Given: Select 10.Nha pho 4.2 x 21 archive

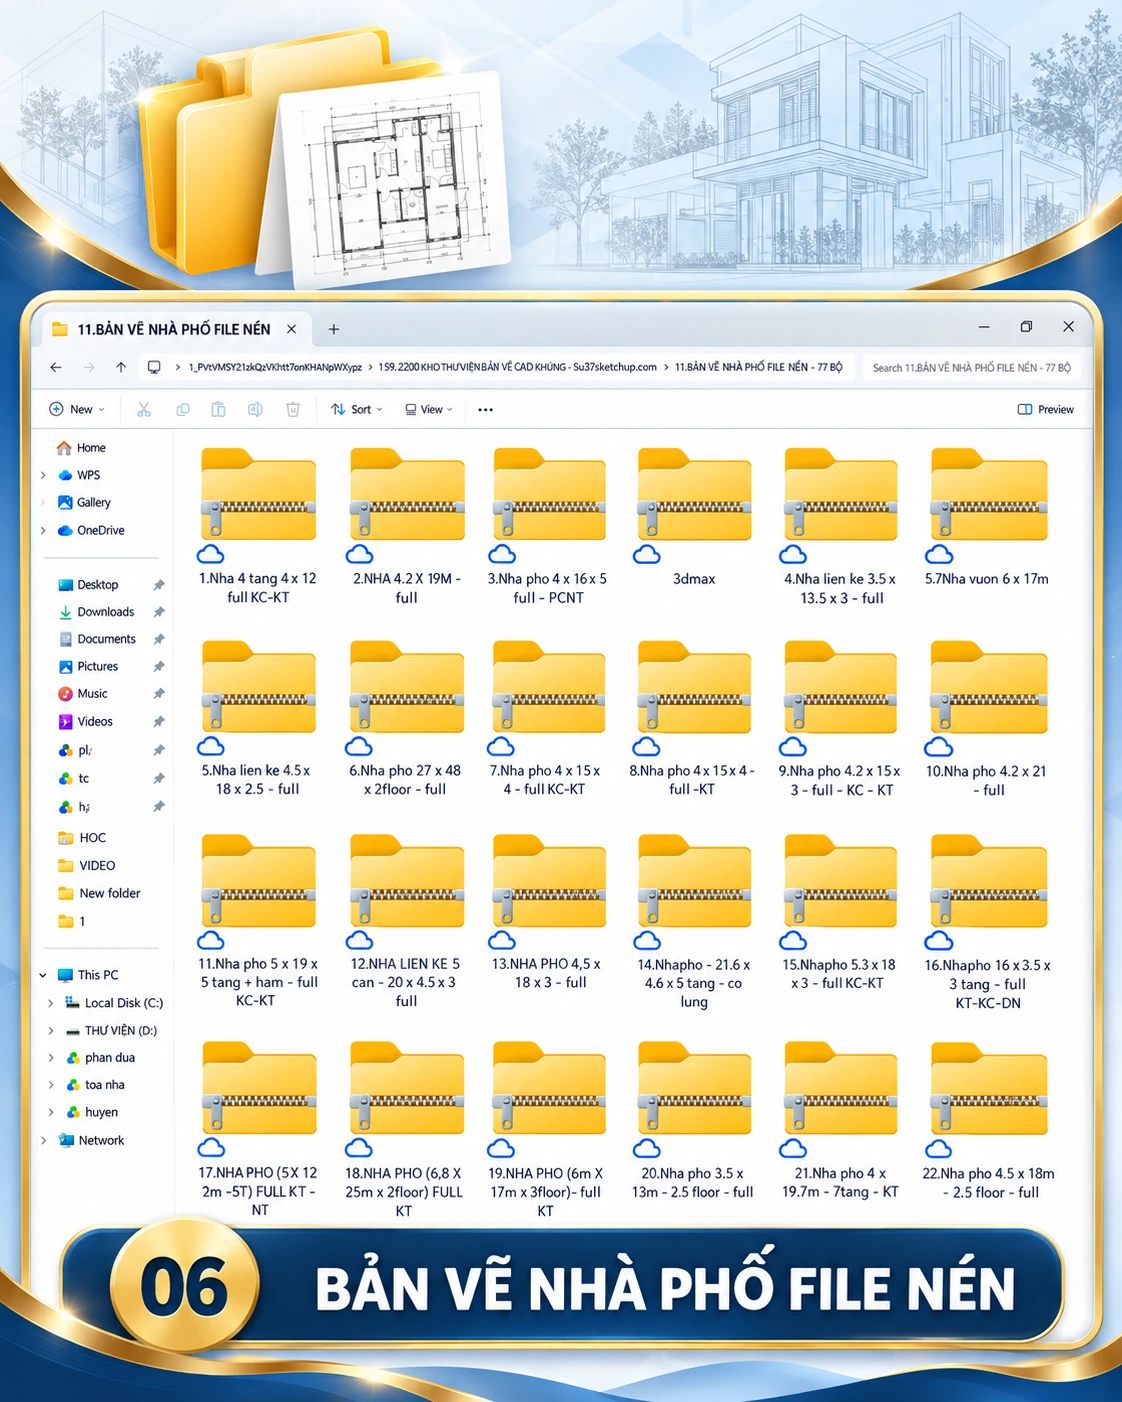Looking at the screenshot, I should pos(986,719).
